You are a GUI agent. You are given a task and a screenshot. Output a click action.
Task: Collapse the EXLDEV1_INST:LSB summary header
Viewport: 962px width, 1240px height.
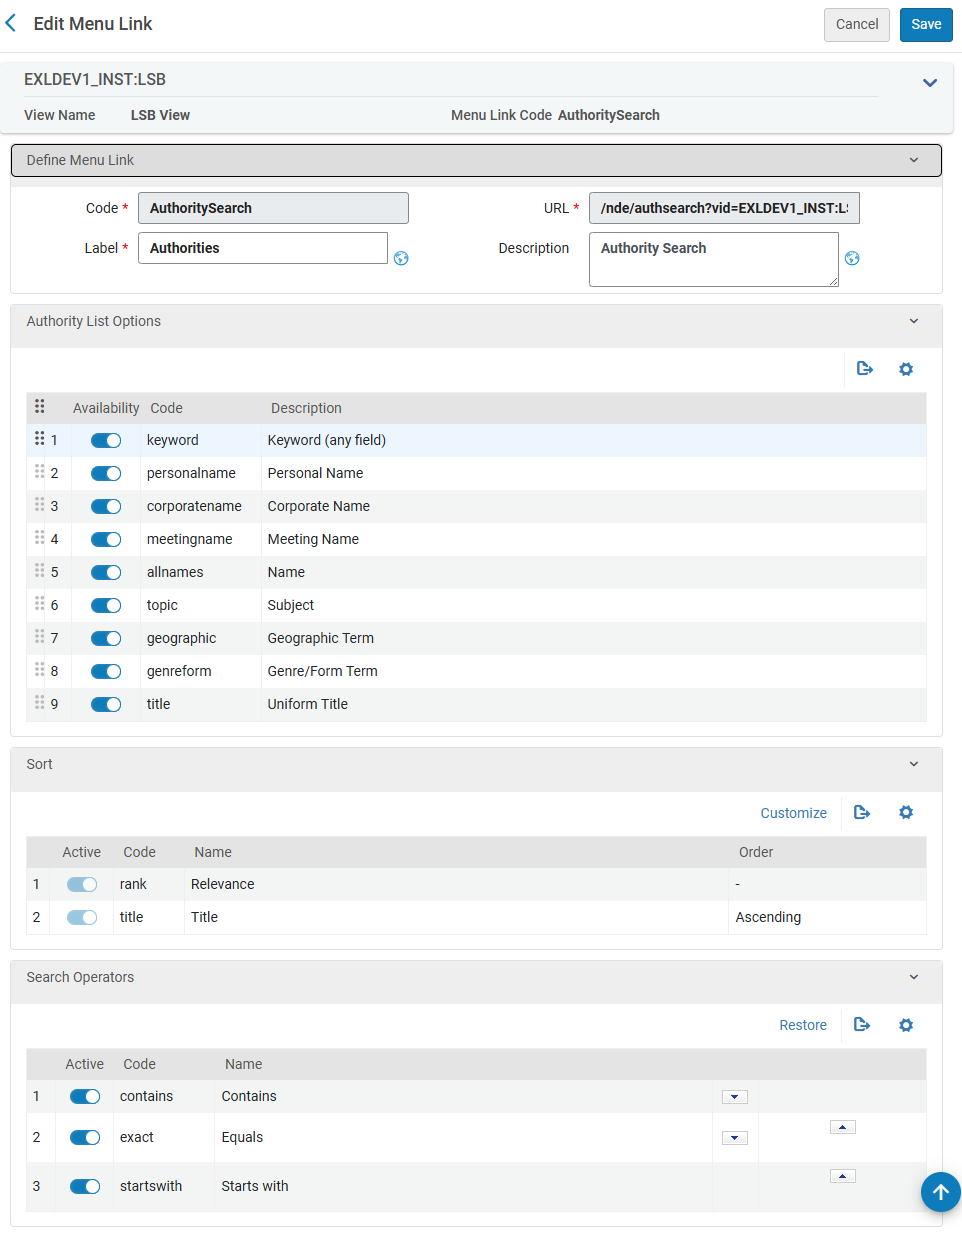click(930, 83)
